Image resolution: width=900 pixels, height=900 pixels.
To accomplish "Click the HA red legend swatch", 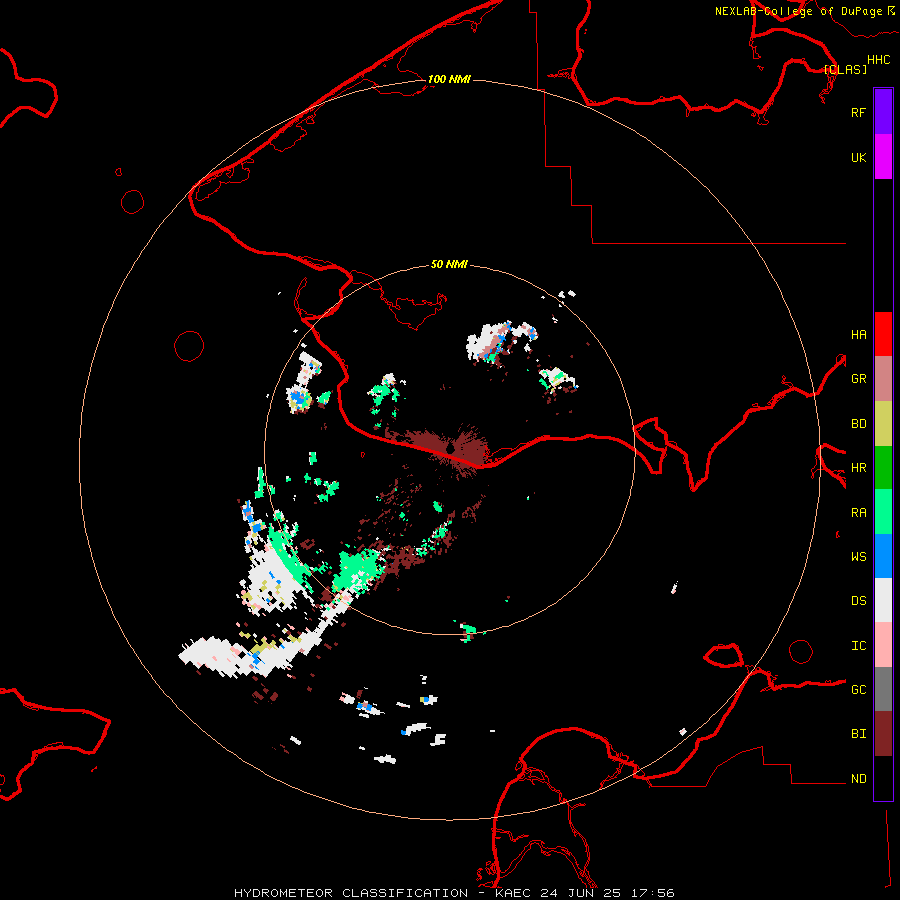I will coord(883,334).
